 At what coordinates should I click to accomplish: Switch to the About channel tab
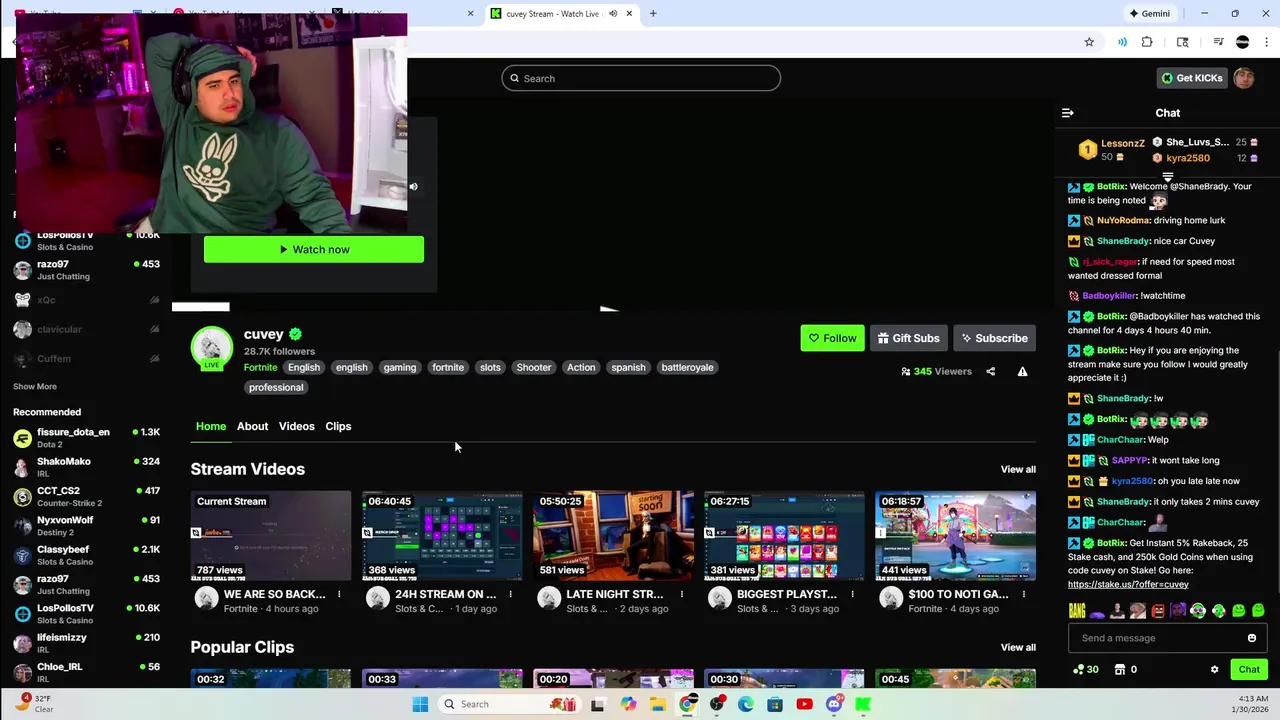pos(252,426)
